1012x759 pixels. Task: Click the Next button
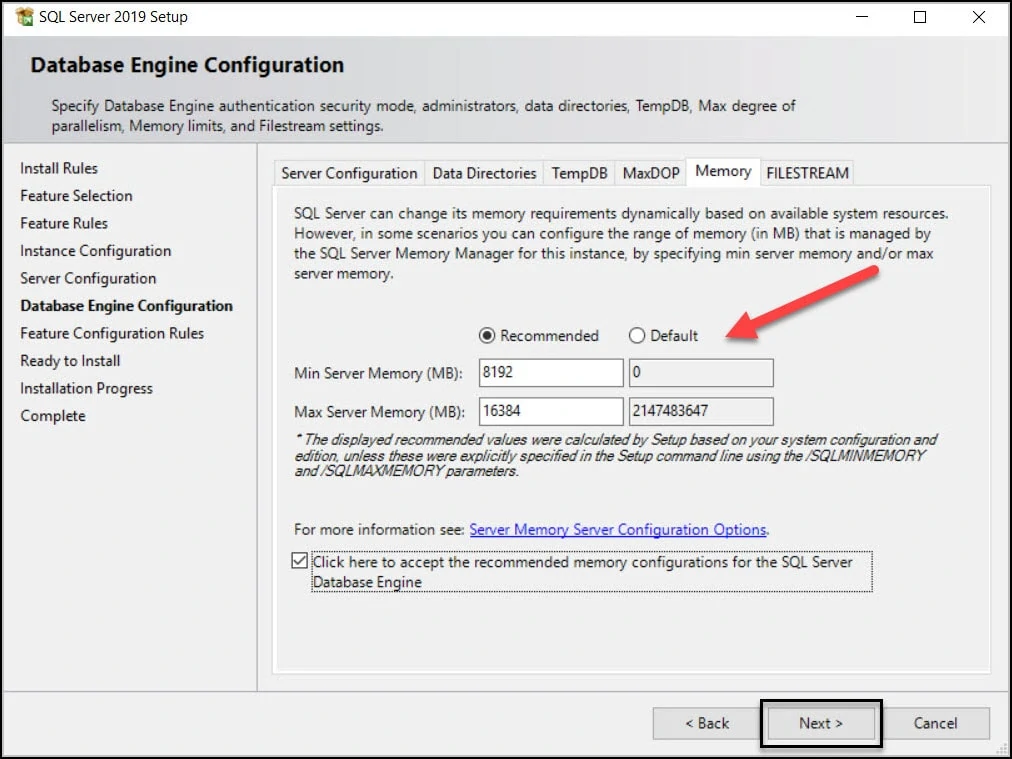click(x=820, y=724)
